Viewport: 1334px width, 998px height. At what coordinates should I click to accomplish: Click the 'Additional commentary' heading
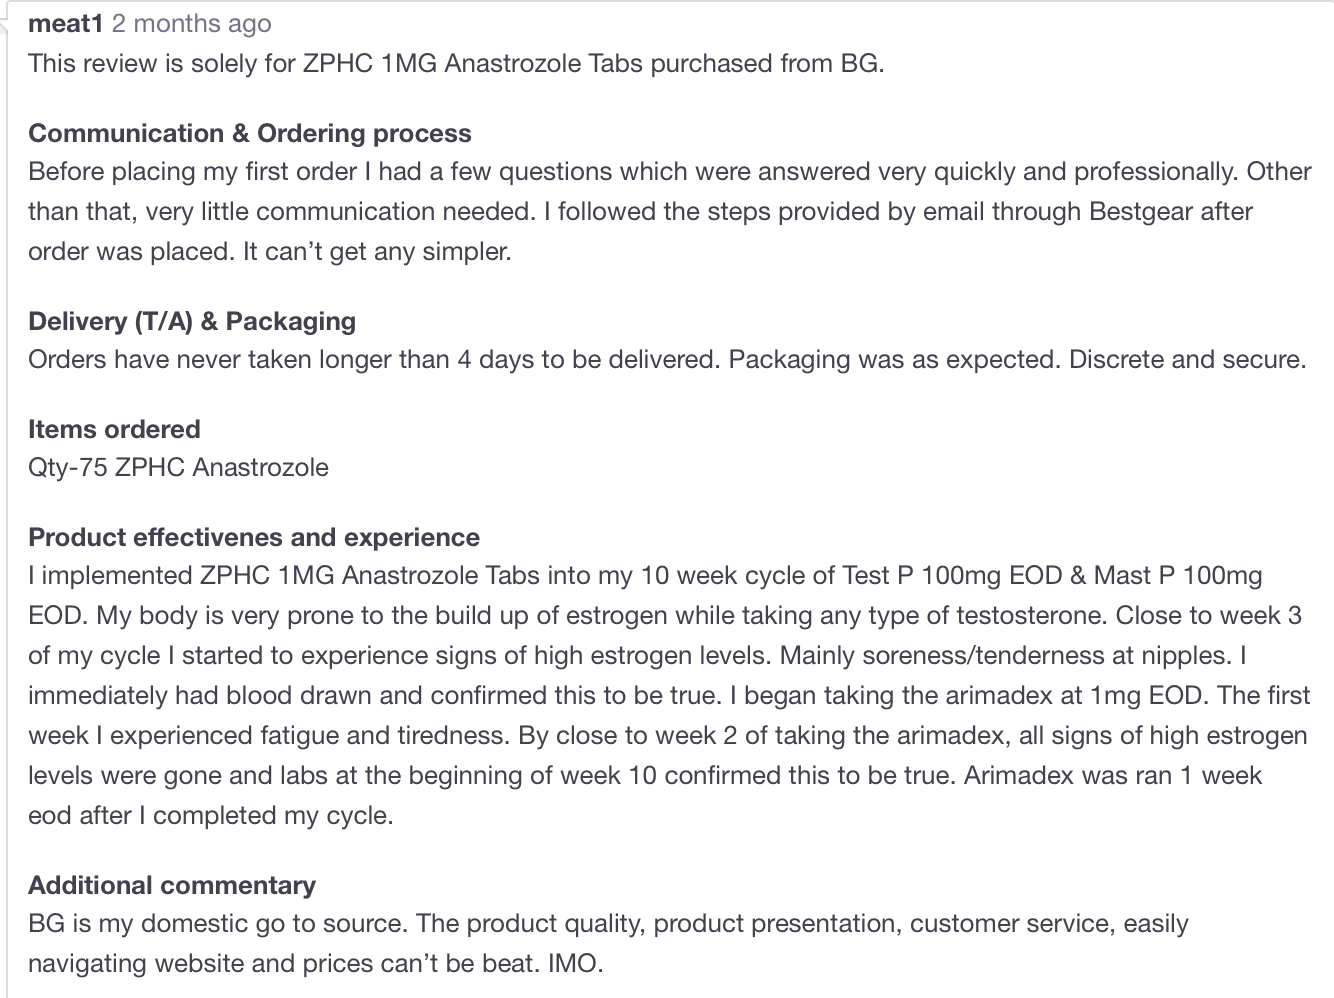171,885
